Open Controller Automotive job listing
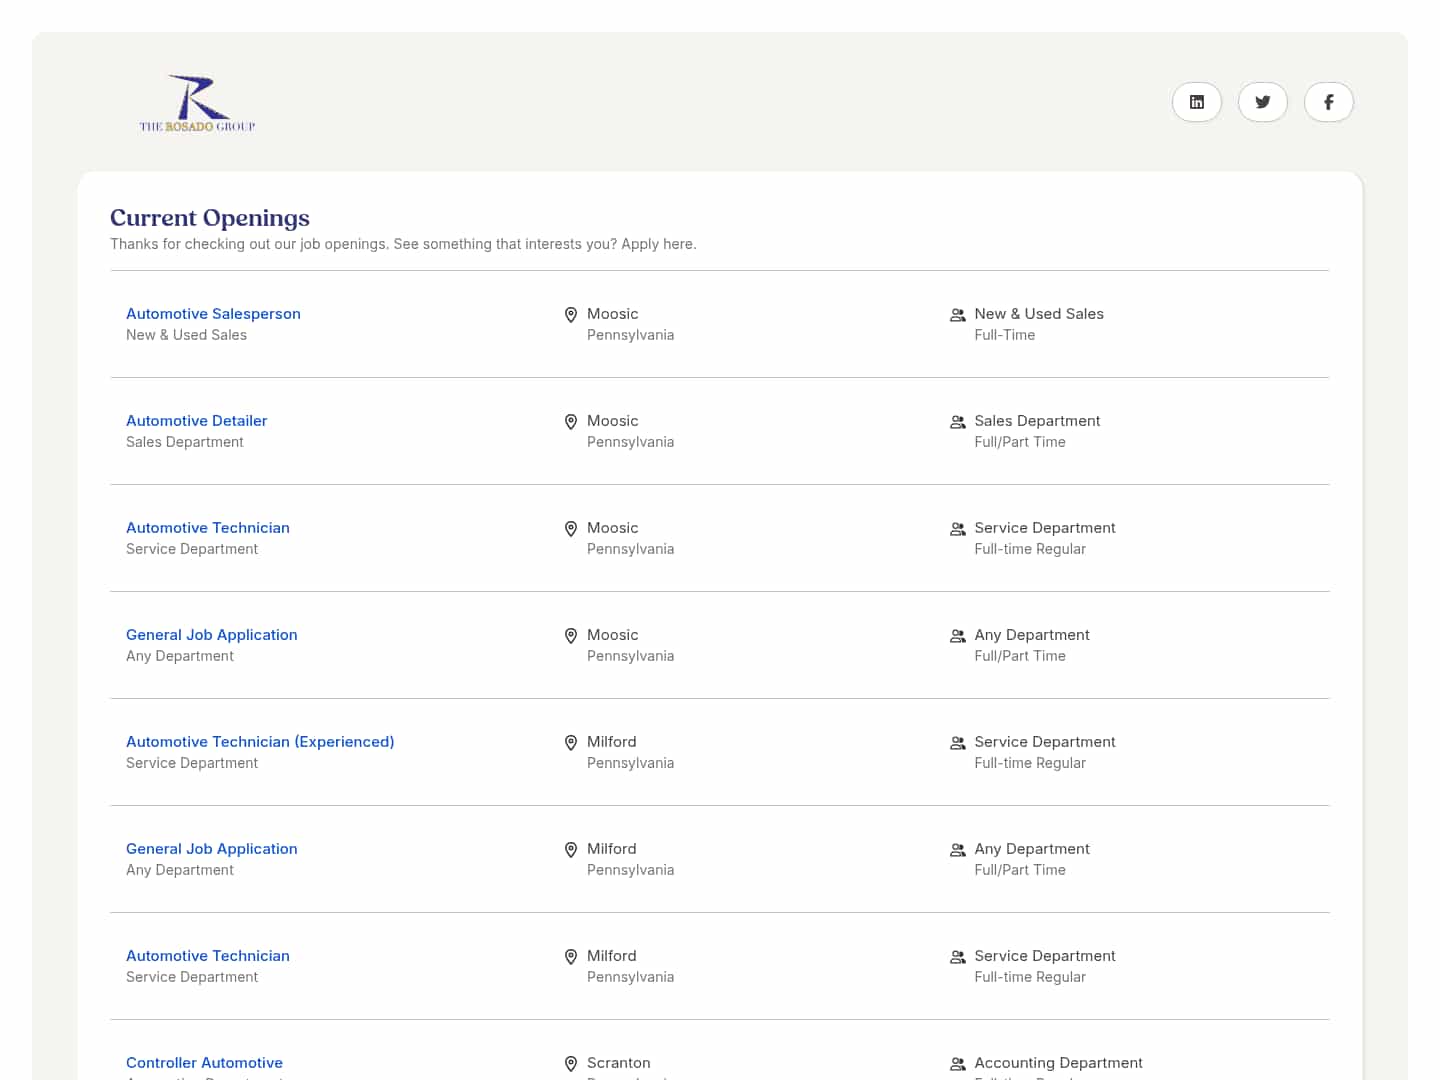Viewport: 1440px width, 1080px height. [x=204, y=1063]
